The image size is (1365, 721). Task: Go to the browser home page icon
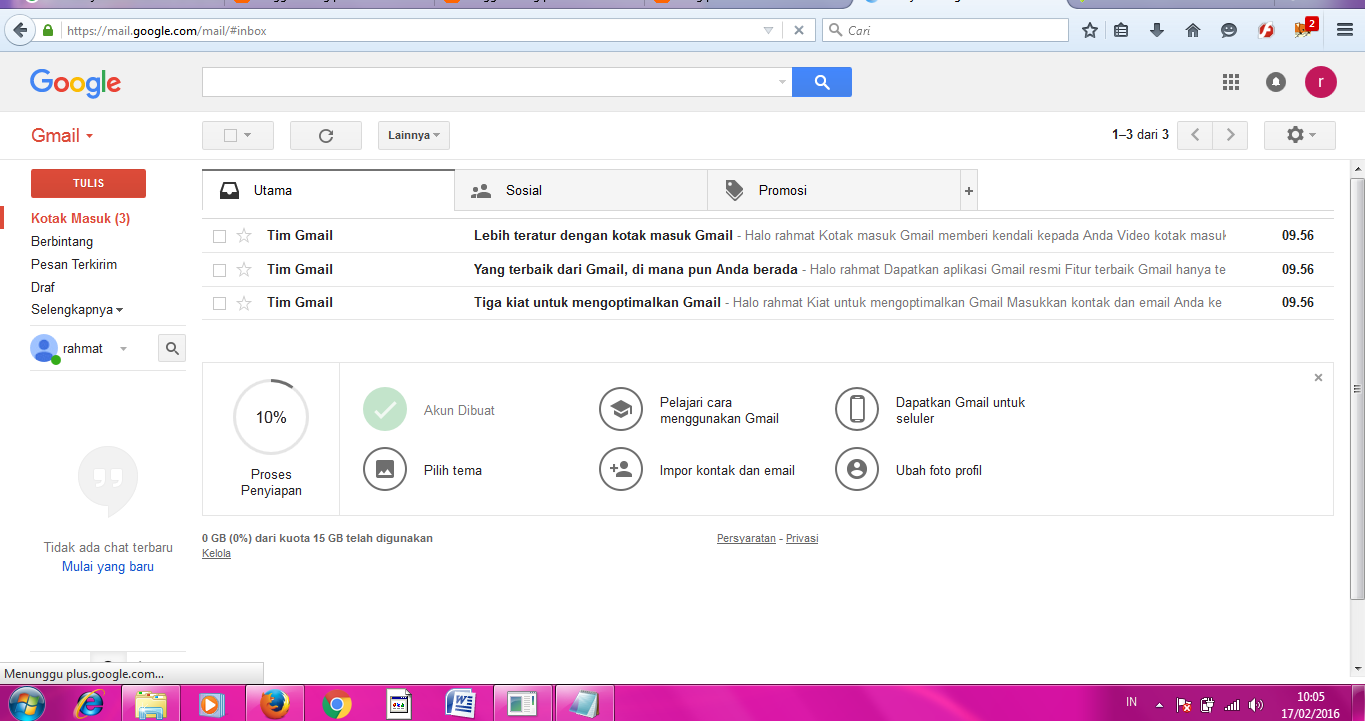[x=1193, y=30]
